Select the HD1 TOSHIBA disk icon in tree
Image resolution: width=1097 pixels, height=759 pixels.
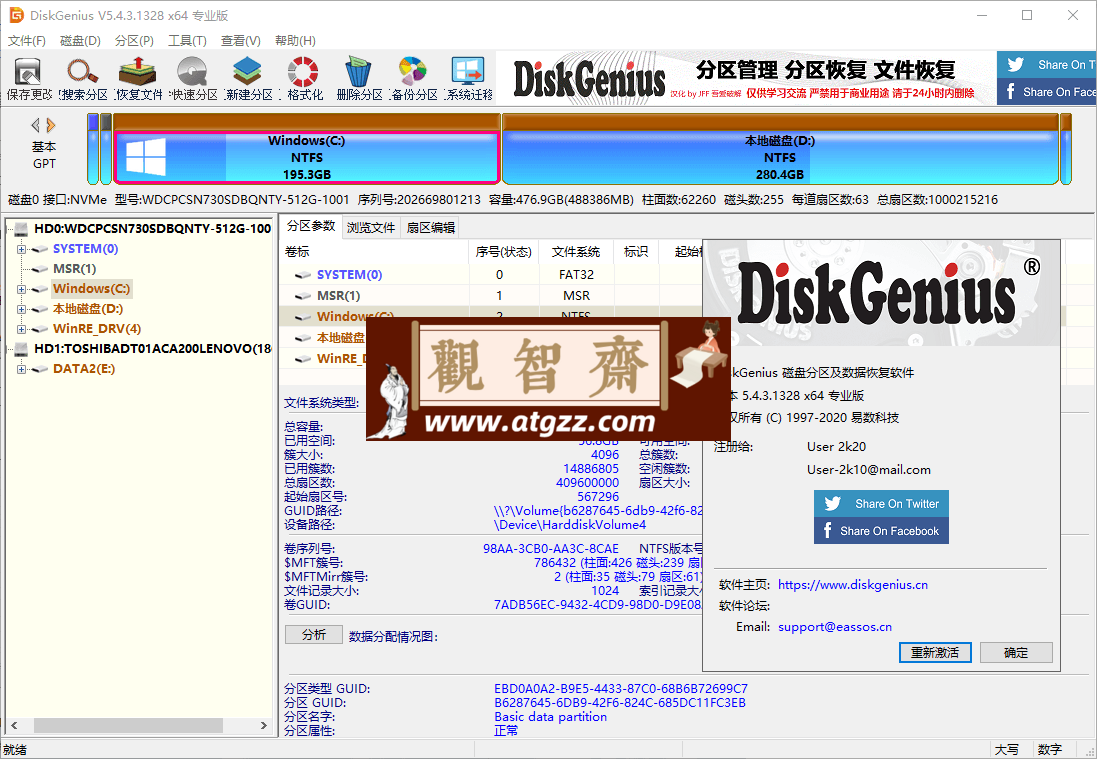point(21,348)
